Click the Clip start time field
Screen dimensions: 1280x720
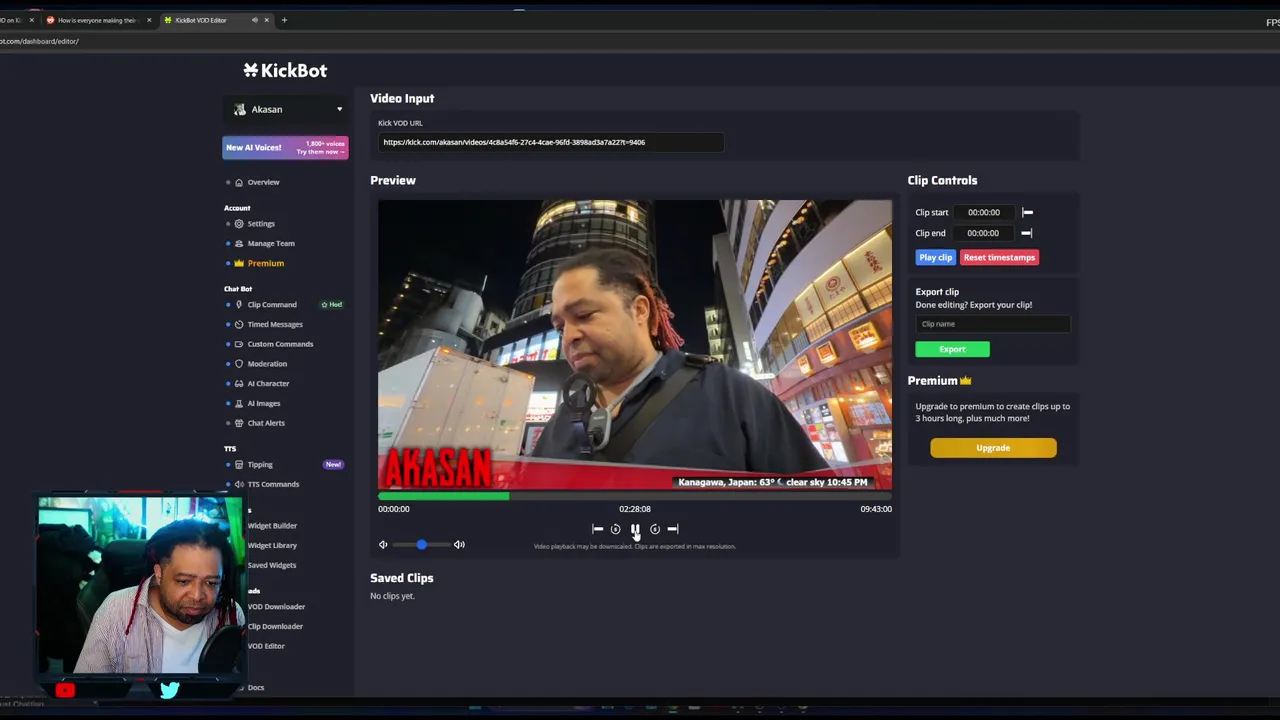coord(984,212)
